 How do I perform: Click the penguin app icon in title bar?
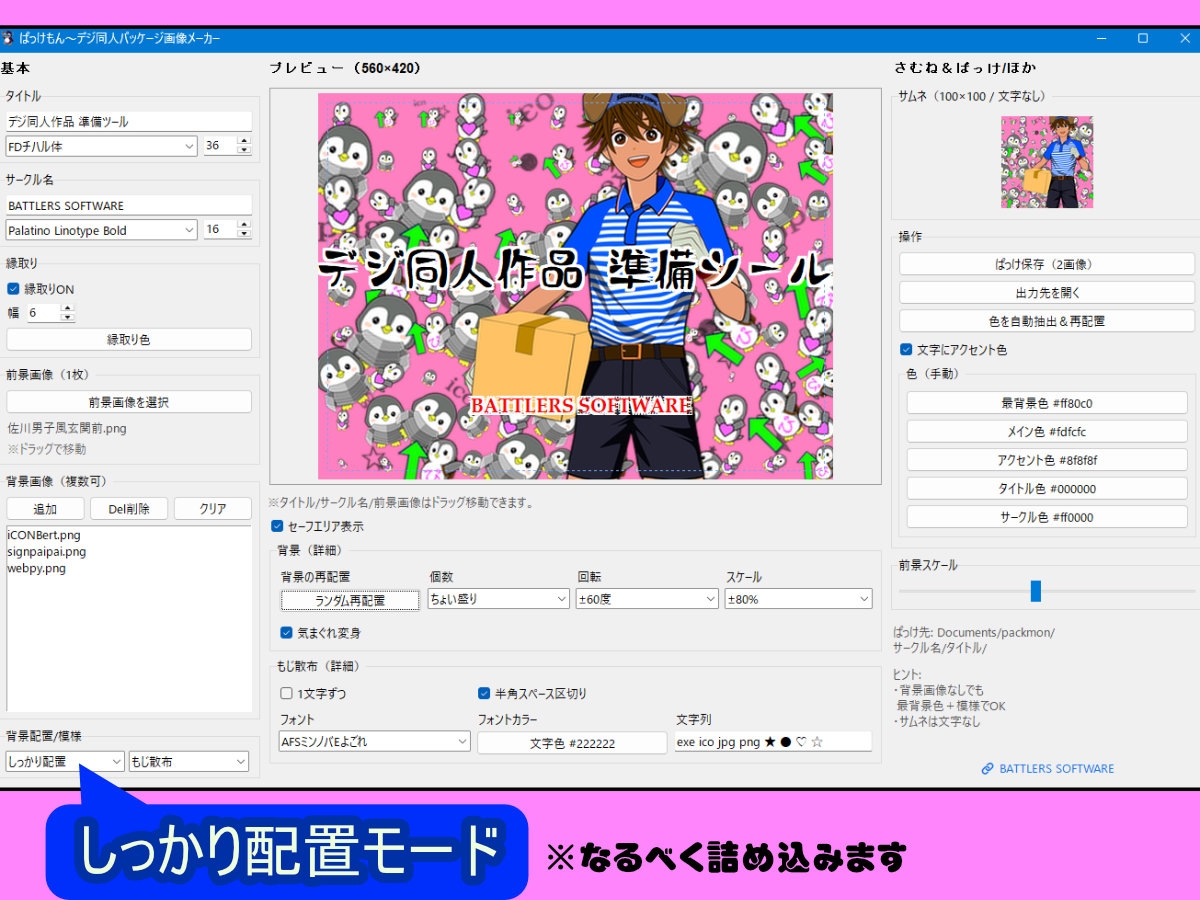(8, 38)
